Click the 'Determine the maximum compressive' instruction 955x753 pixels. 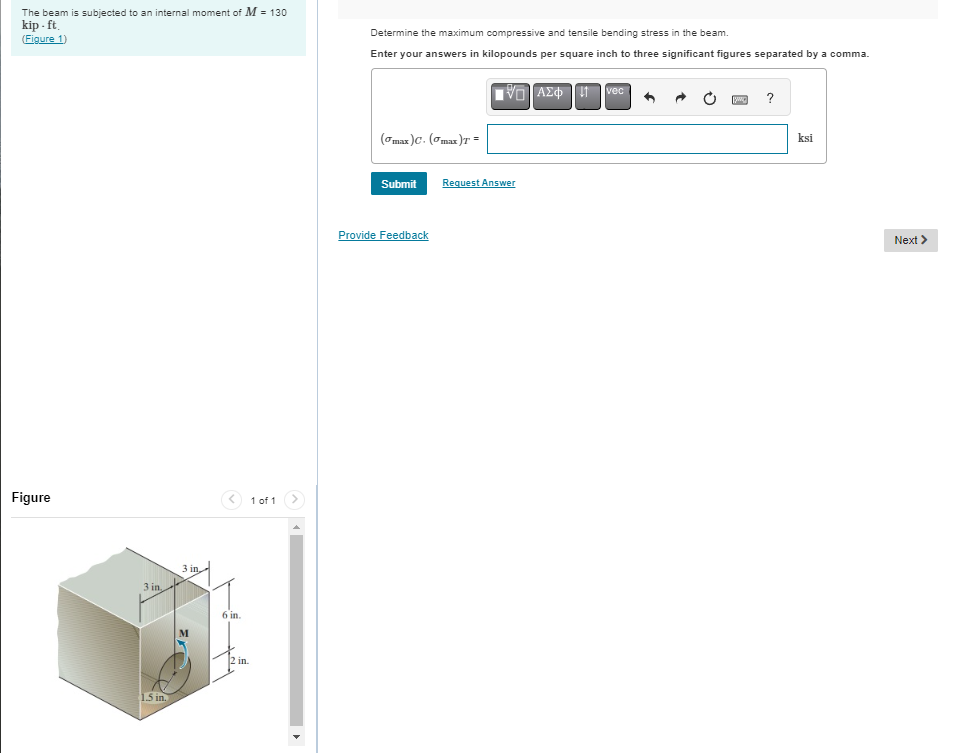pos(549,33)
